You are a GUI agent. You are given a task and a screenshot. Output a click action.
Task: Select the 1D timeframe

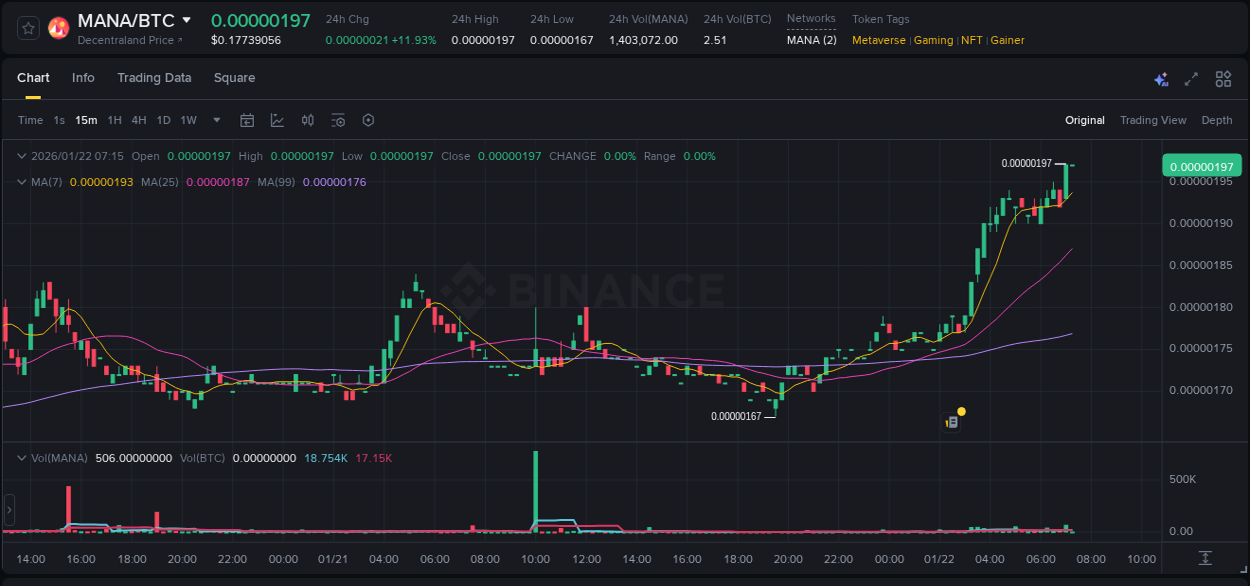[x=163, y=120]
